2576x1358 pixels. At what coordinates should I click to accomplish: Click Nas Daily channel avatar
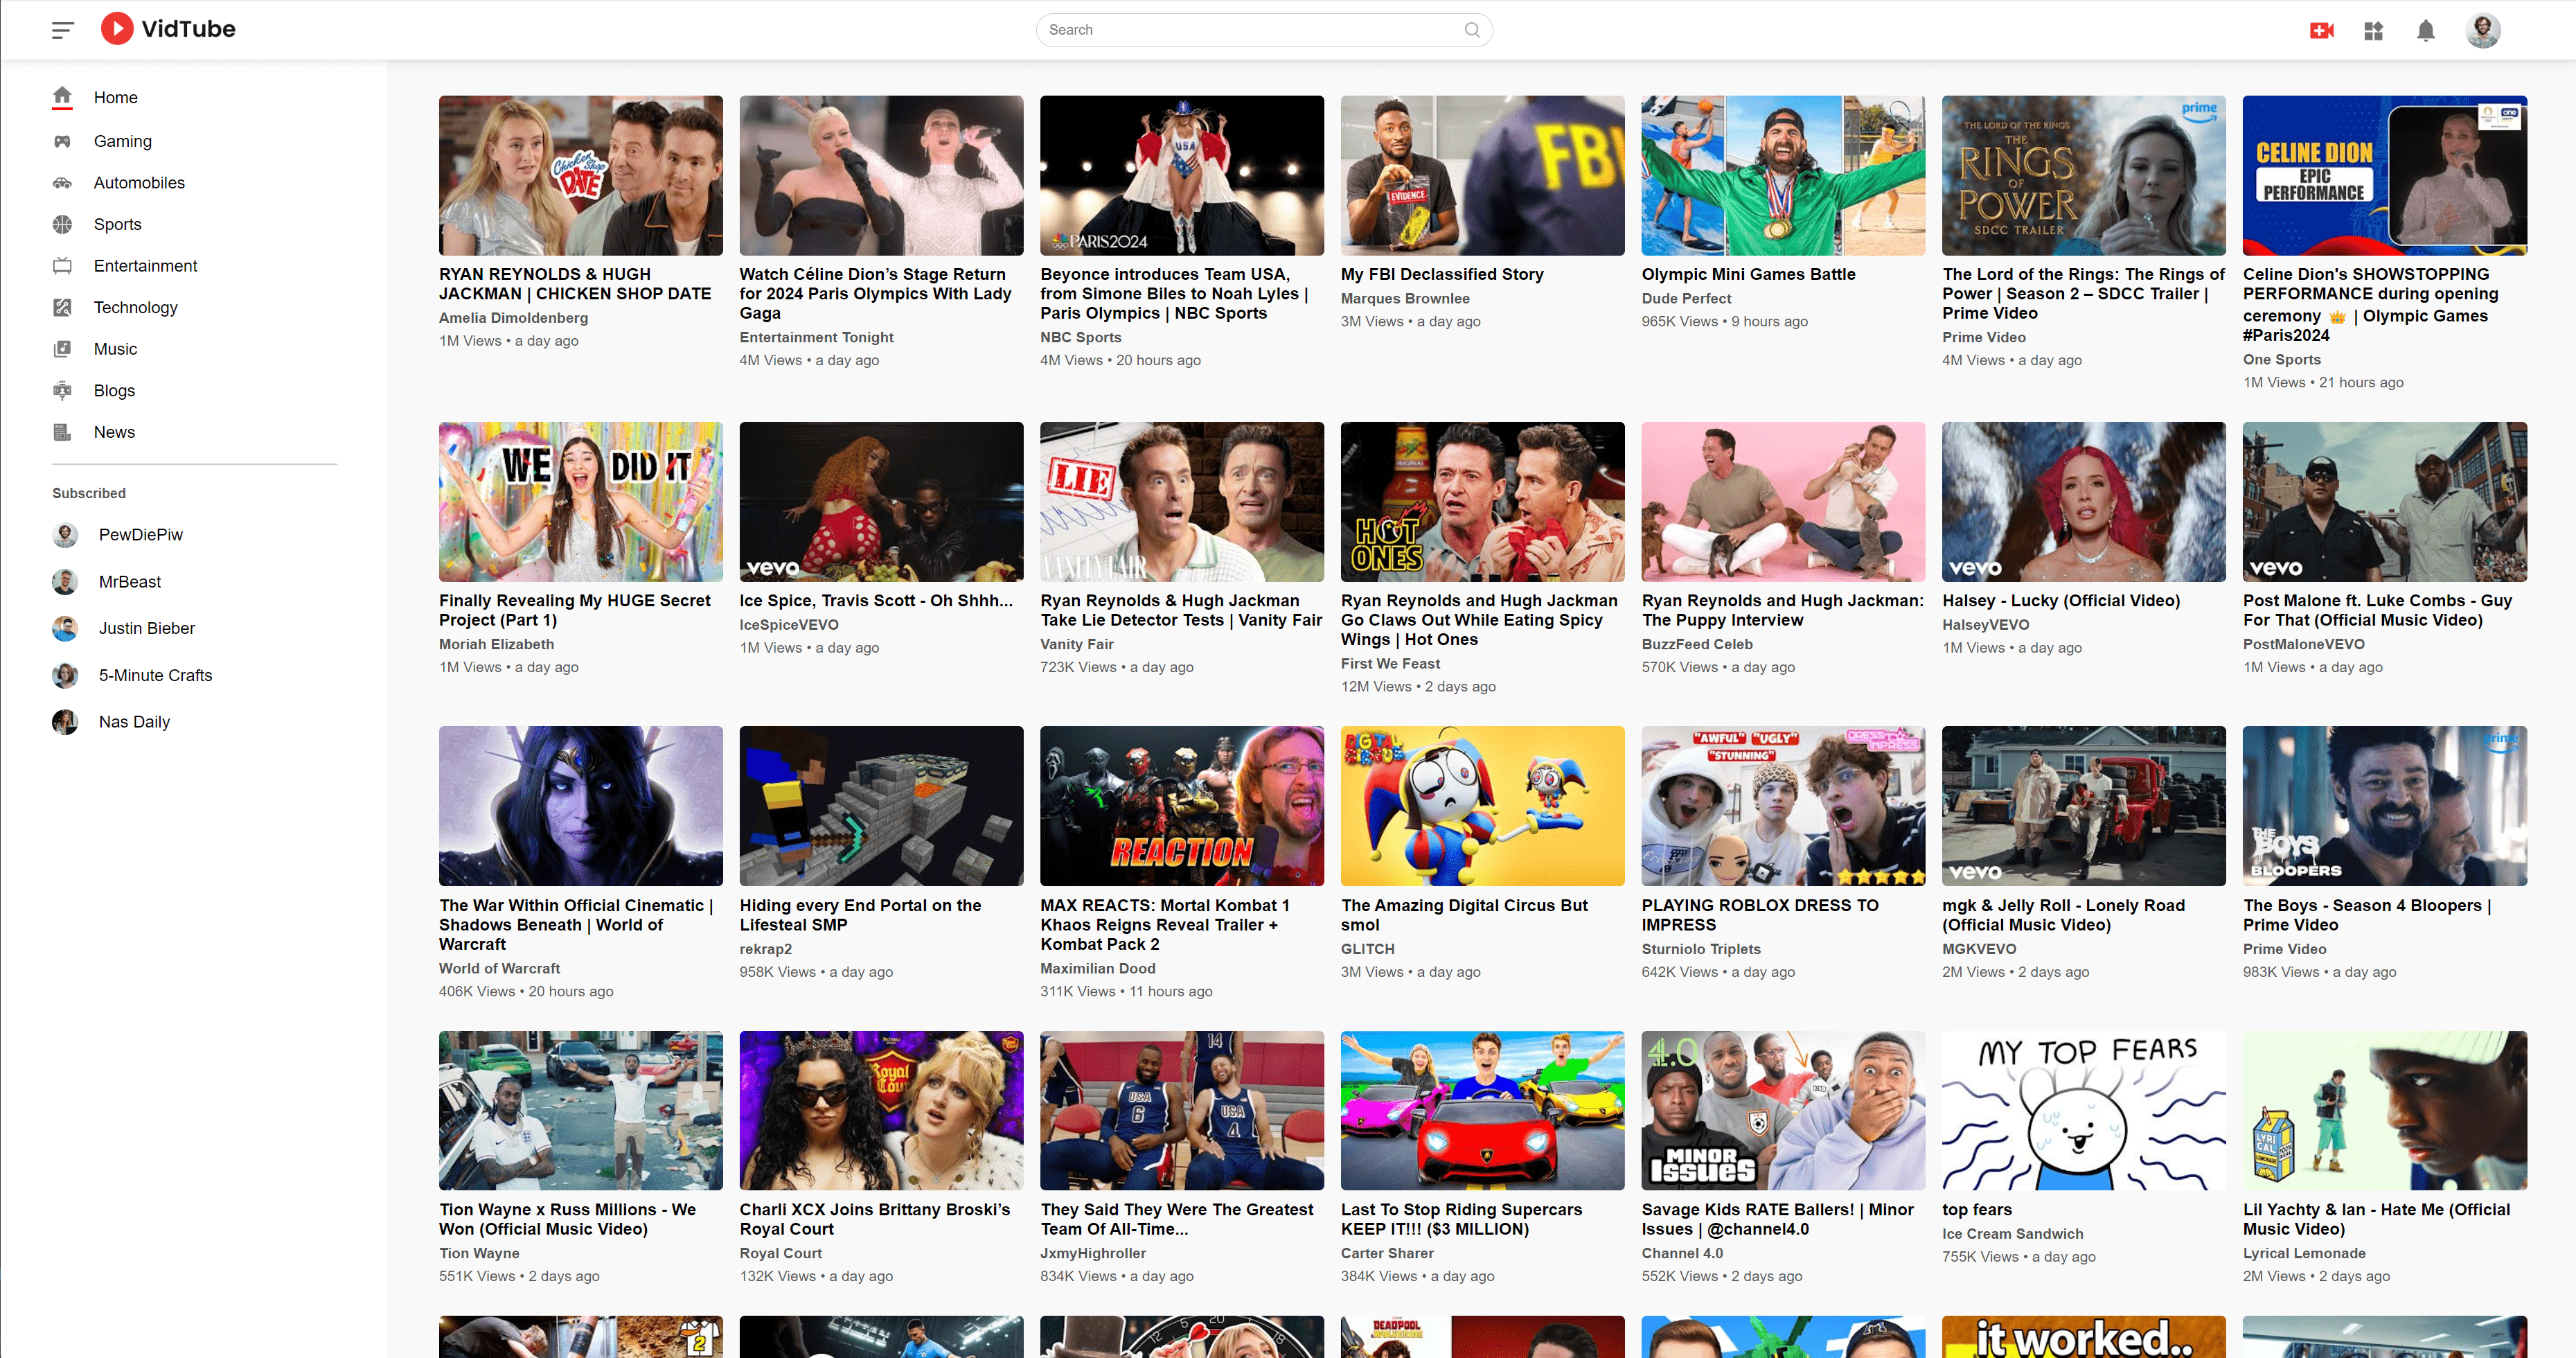tap(65, 722)
